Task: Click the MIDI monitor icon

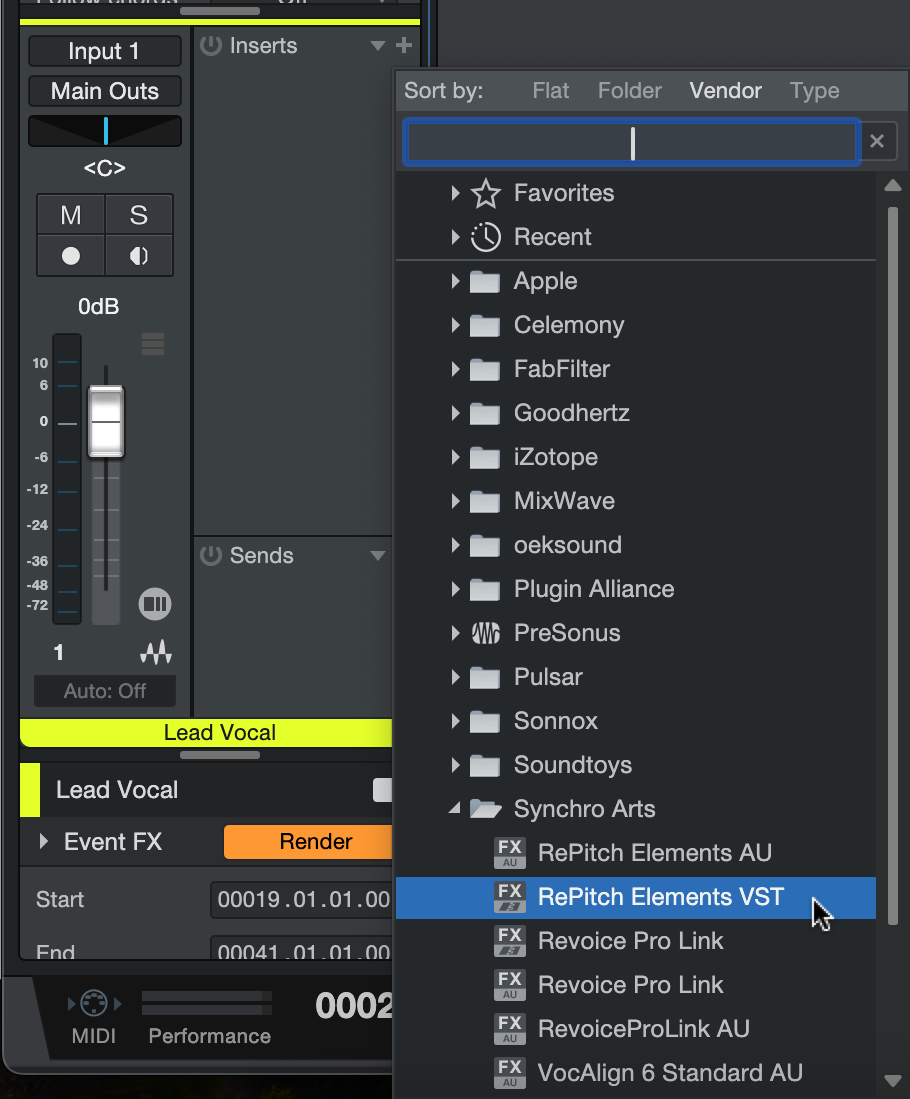Action: coord(93,1004)
